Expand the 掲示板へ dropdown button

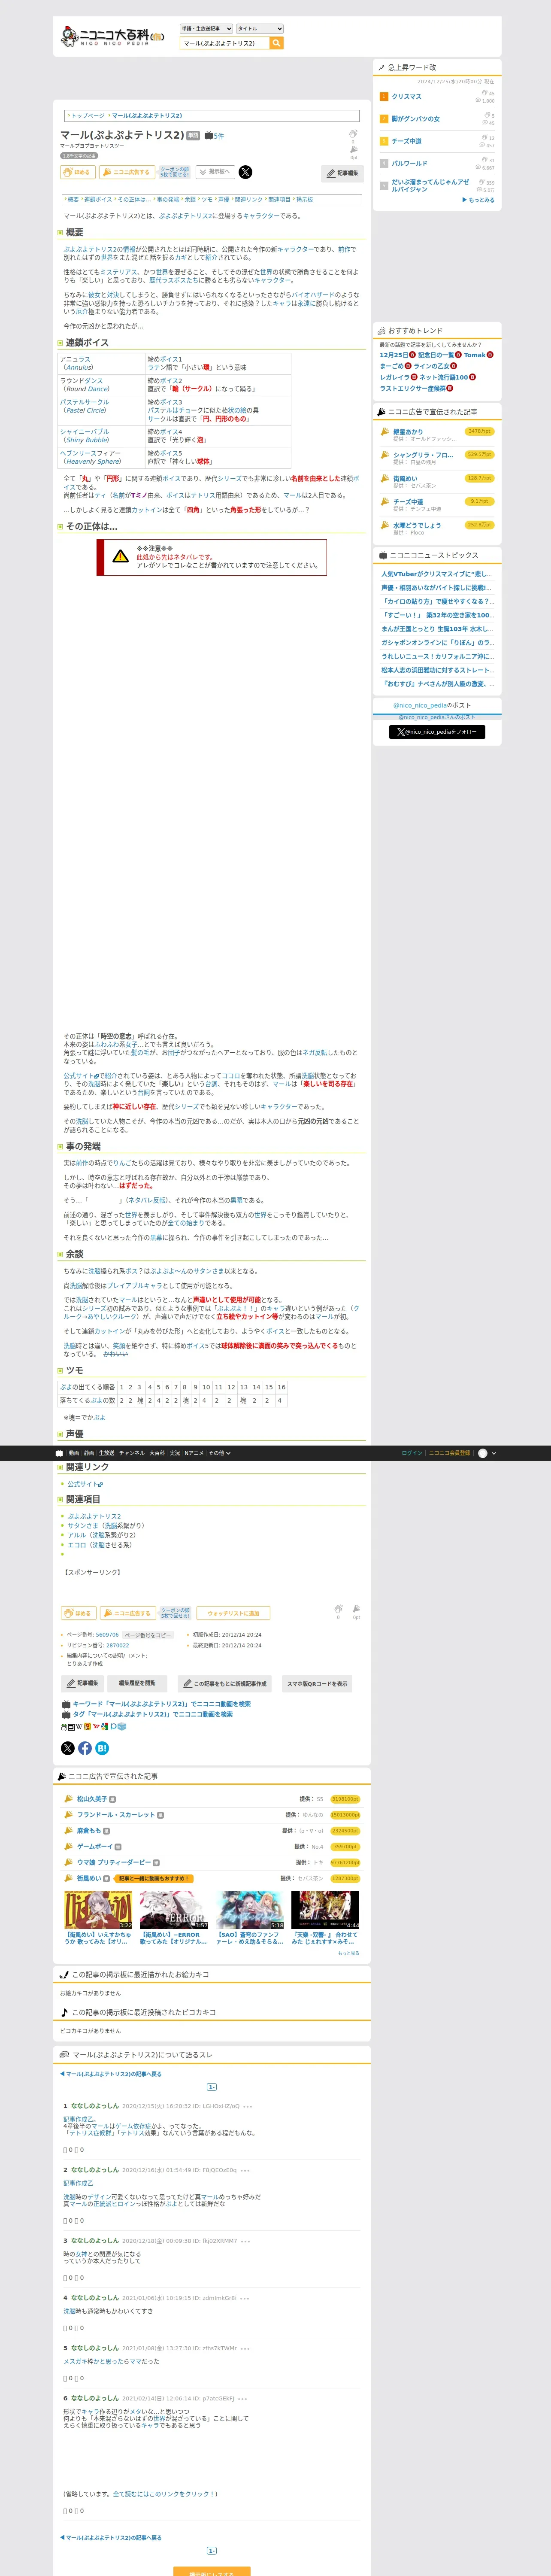click(x=215, y=172)
